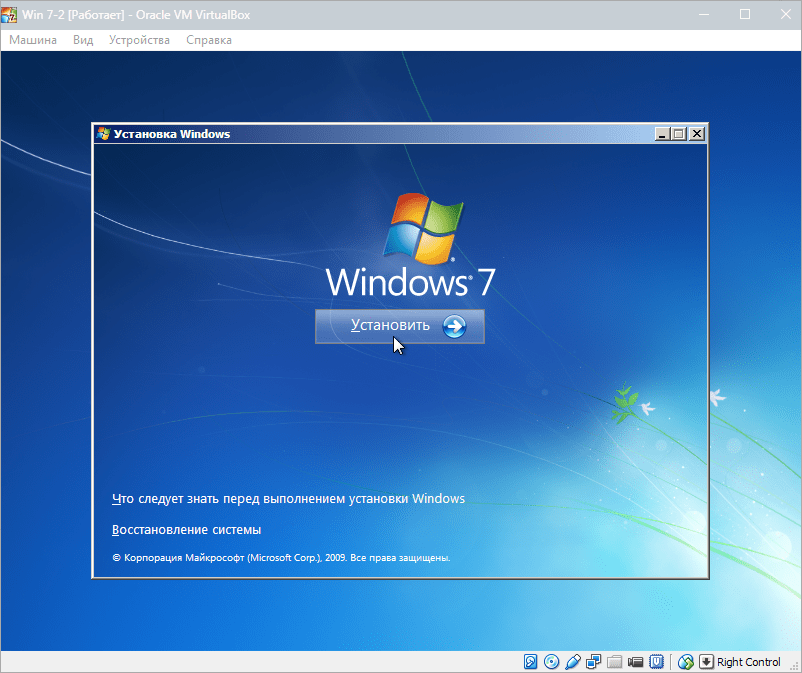Click the Windows setup flag title icon
The height and width of the screenshot is (673, 802).
pyautogui.click(x=103, y=134)
